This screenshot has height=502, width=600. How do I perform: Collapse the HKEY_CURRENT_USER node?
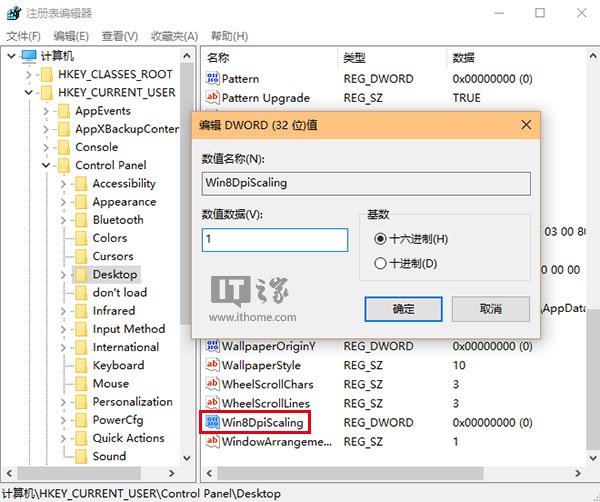(x=29, y=93)
